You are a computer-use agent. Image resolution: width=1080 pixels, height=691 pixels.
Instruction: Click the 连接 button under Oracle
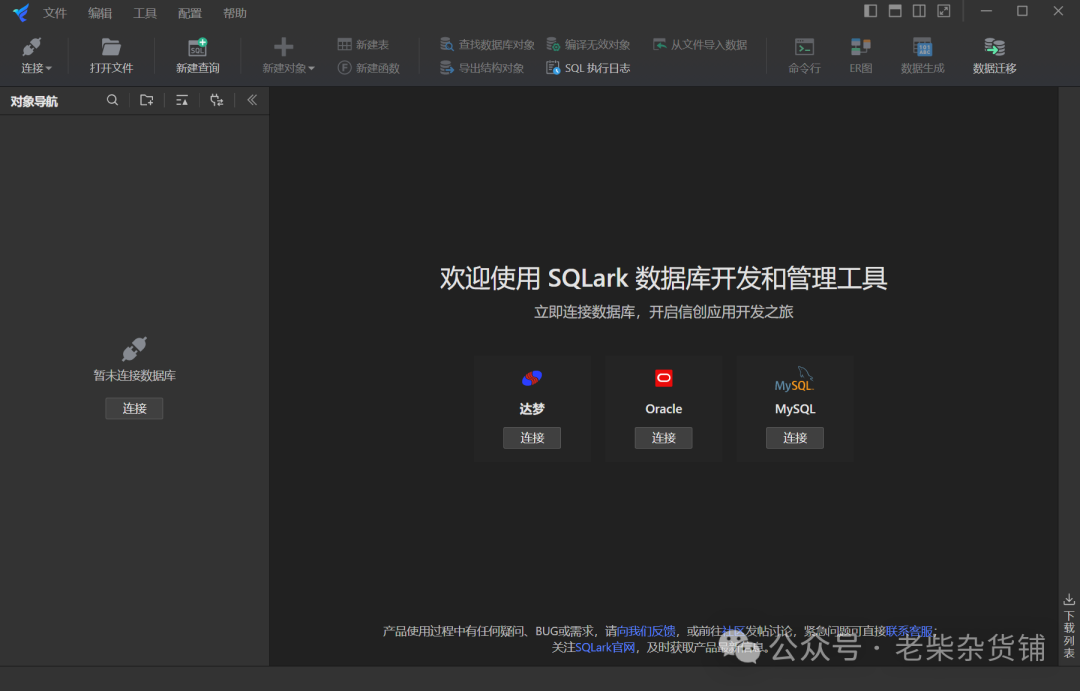663,437
